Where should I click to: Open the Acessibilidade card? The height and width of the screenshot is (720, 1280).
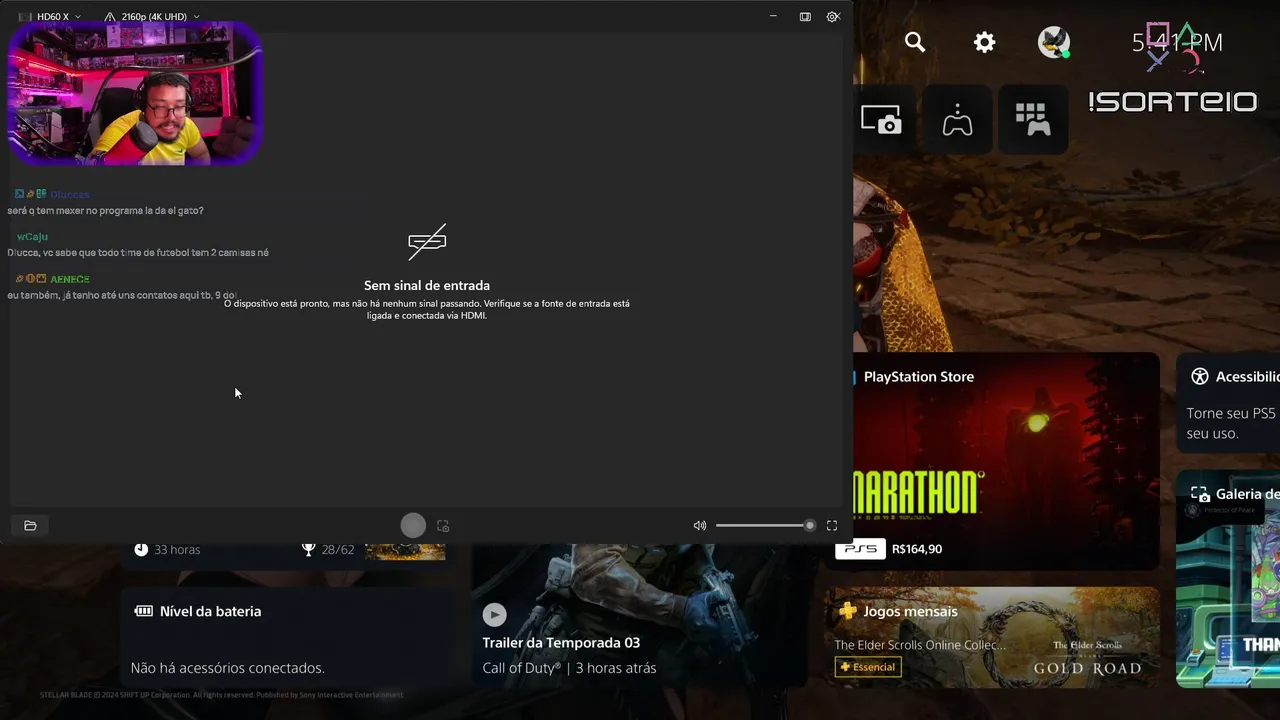tap(1228, 403)
